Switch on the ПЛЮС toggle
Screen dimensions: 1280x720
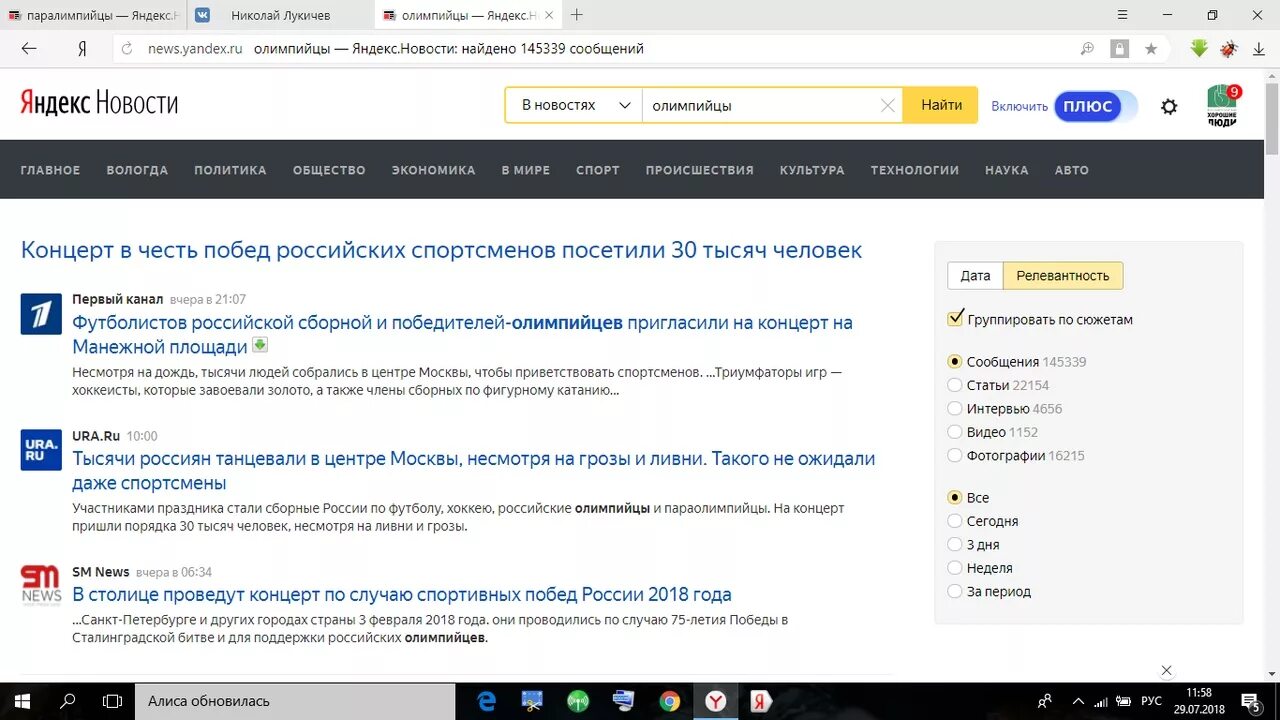tap(1095, 106)
